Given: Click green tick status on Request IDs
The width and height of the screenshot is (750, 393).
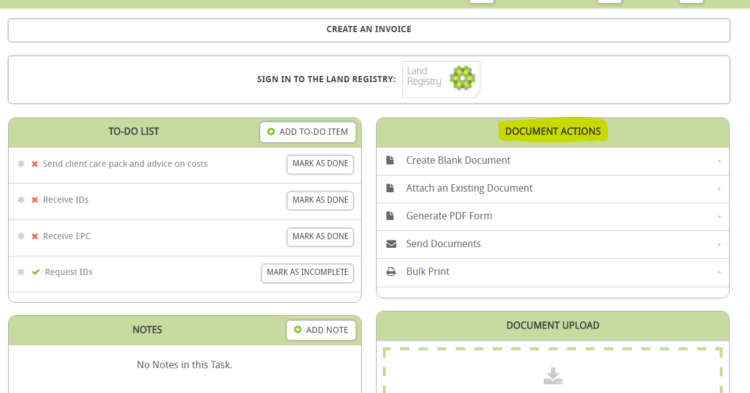Looking at the screenshot, I should coord(36,272).
